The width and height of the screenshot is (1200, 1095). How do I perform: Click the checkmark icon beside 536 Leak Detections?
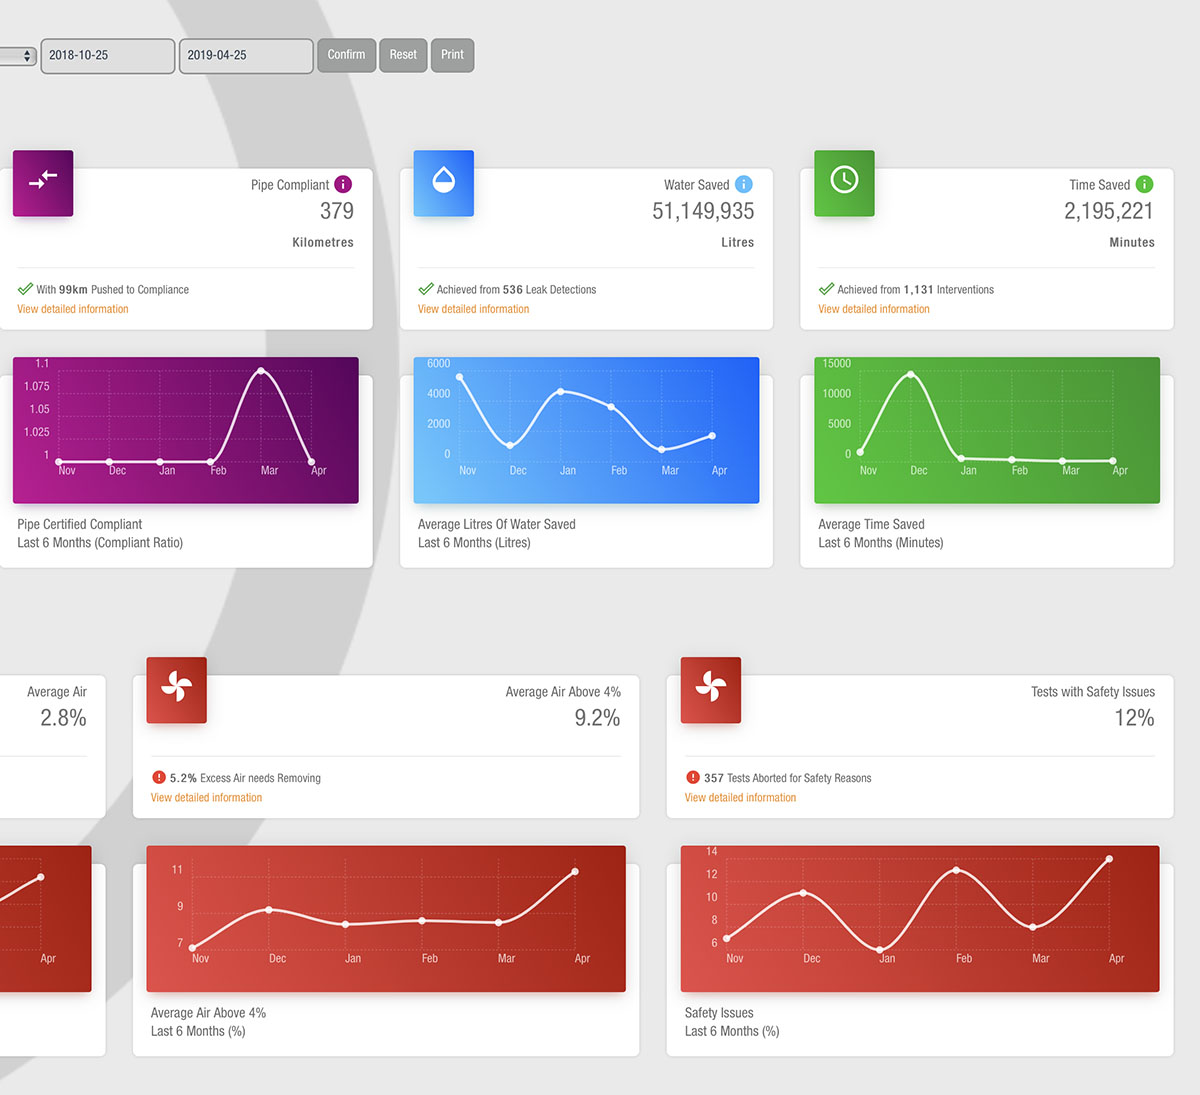[427, 289]
